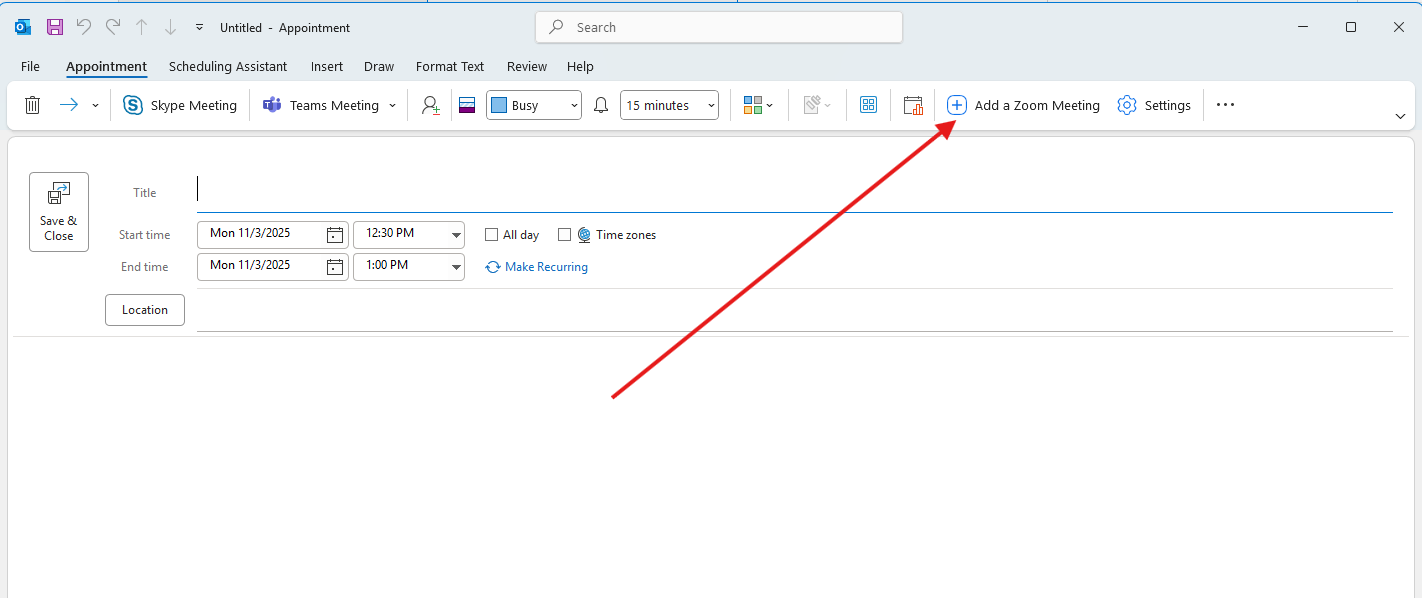Click the Invite Attendees icon

pyautogui.click(x=430, y=105)
